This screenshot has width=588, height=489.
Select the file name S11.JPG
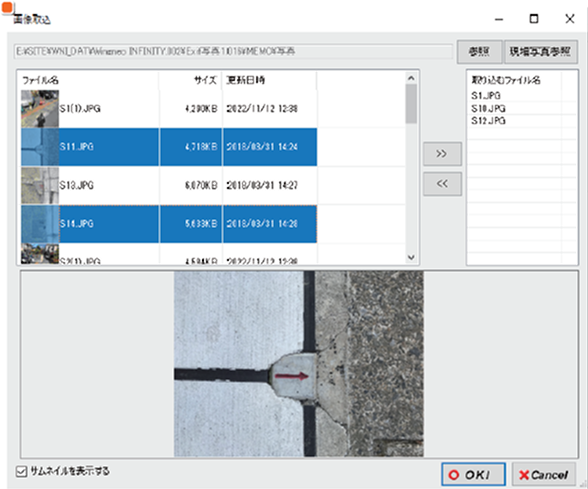(76, 147)
